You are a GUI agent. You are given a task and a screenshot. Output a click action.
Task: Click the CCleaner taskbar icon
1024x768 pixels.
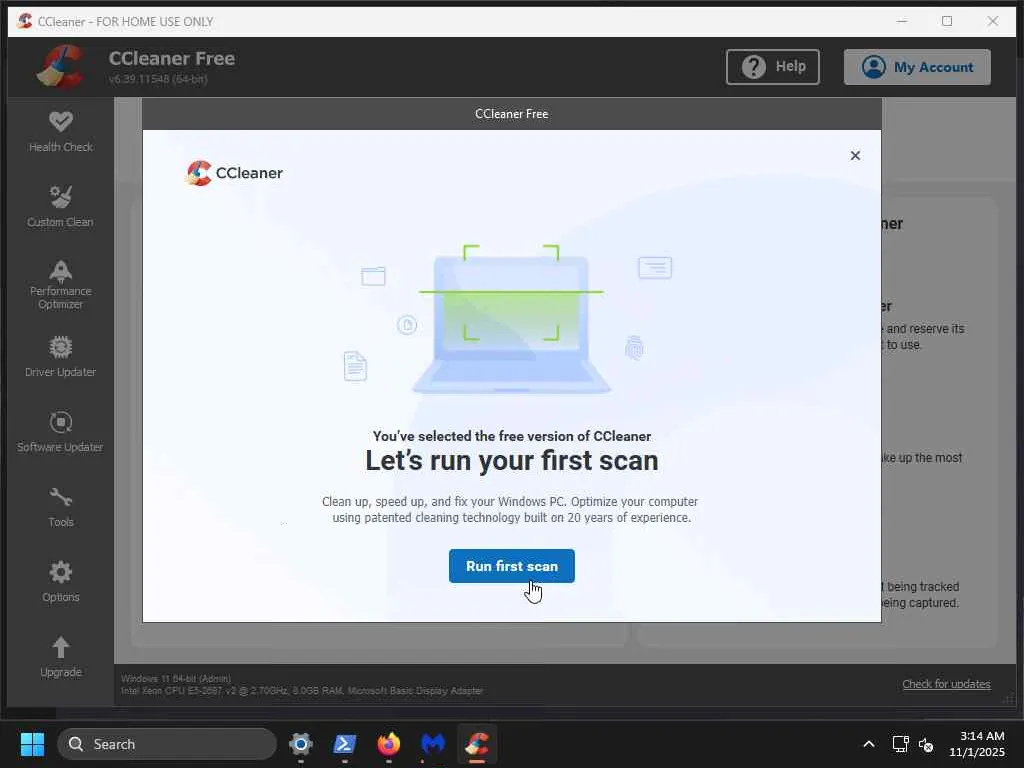click(477, 744)
